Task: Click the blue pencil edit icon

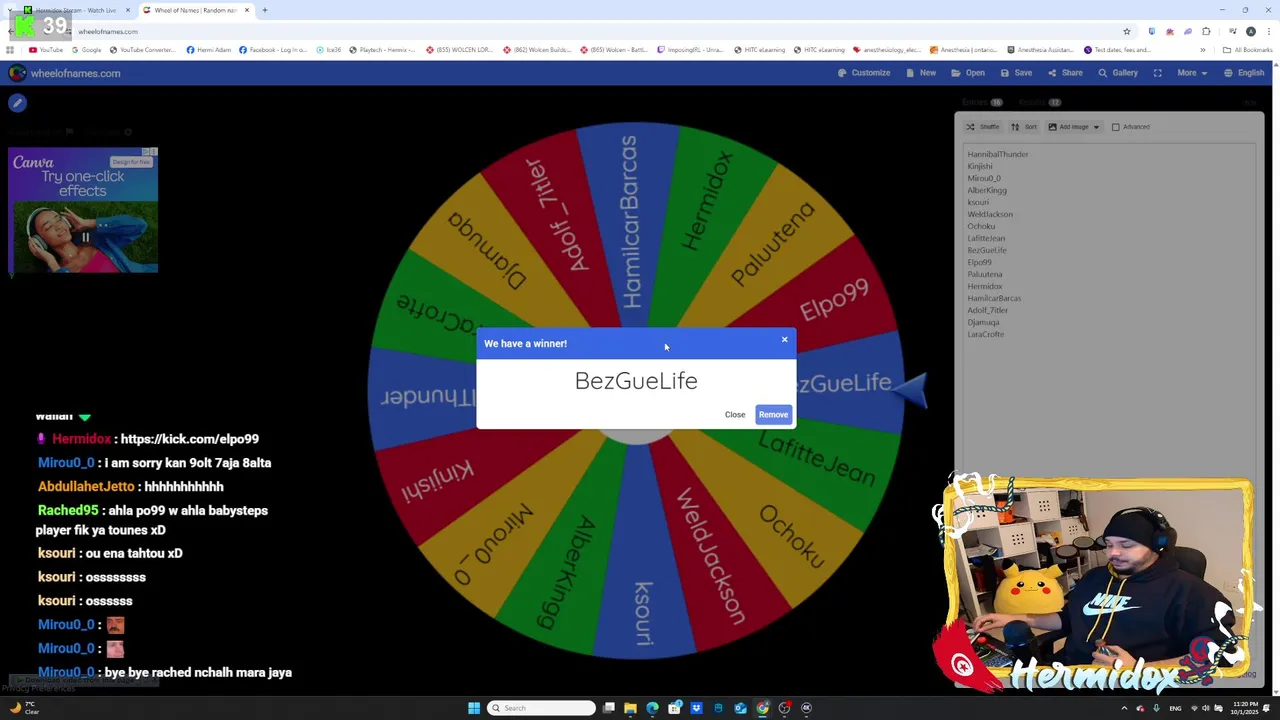Action: pos(17,103)
